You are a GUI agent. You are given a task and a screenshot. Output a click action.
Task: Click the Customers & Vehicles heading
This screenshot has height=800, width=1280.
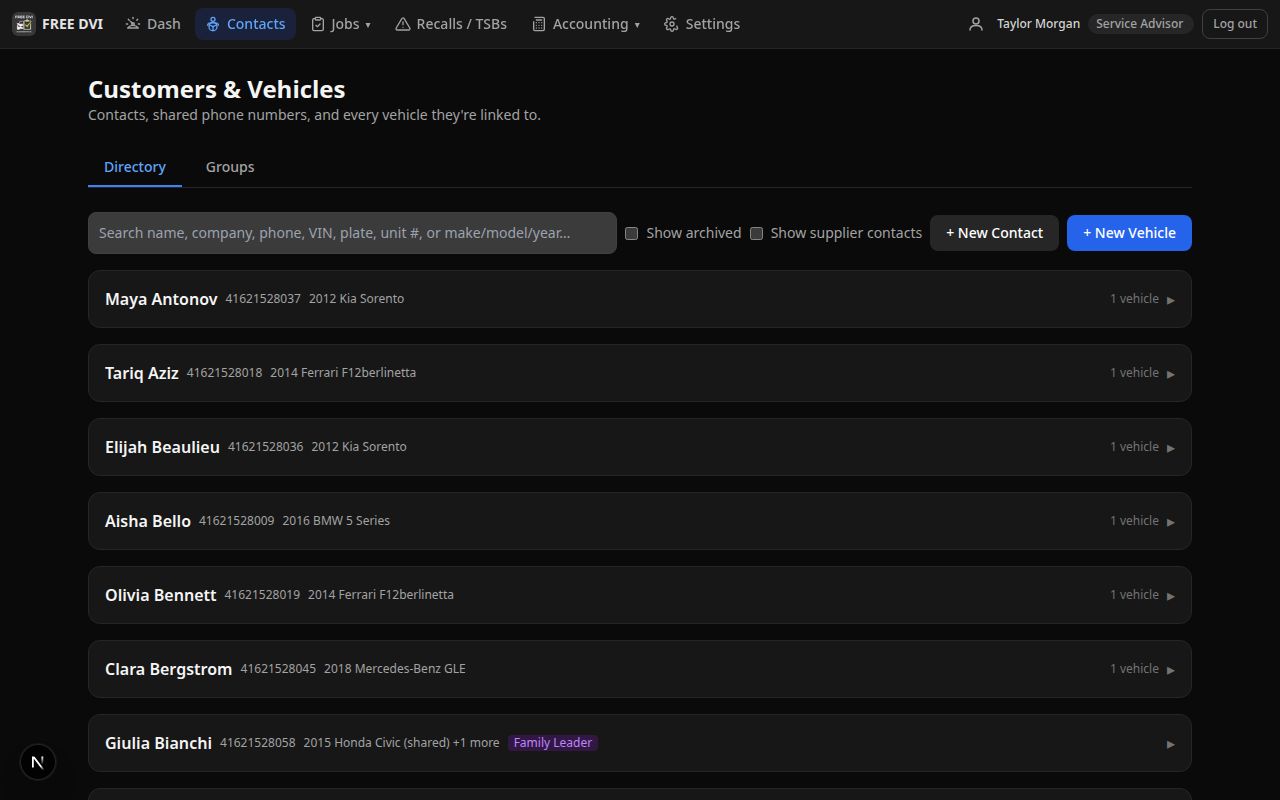click(217, 90)
